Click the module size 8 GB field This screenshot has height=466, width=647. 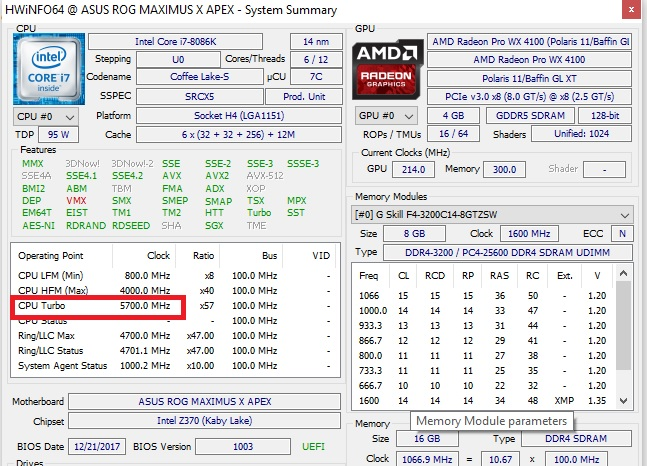[414, 234]
